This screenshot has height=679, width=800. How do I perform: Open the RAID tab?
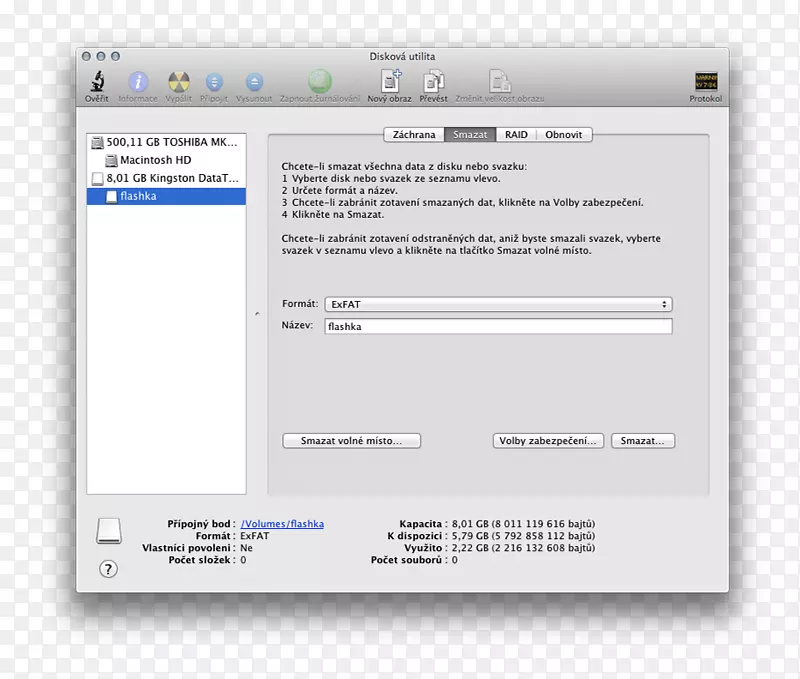click(x=517, y=134)
